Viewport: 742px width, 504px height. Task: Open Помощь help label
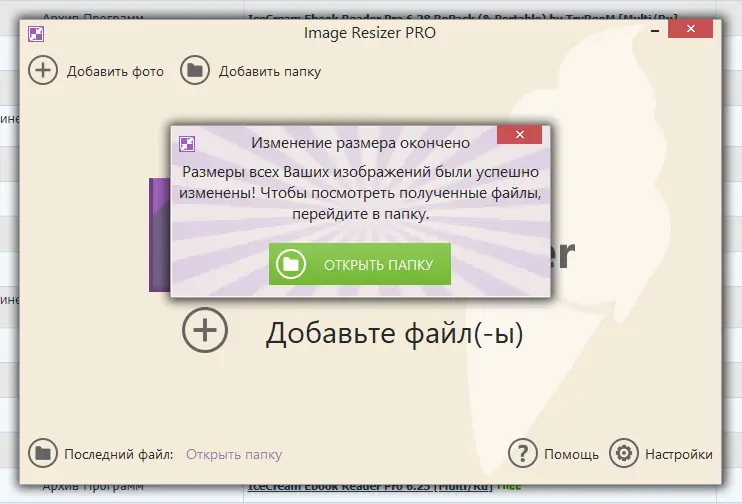click(x=571, y=454)
